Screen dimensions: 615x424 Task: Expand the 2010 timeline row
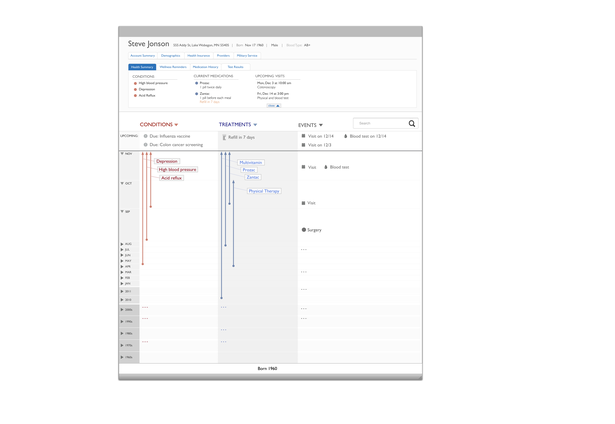click(x=122, y=300)
